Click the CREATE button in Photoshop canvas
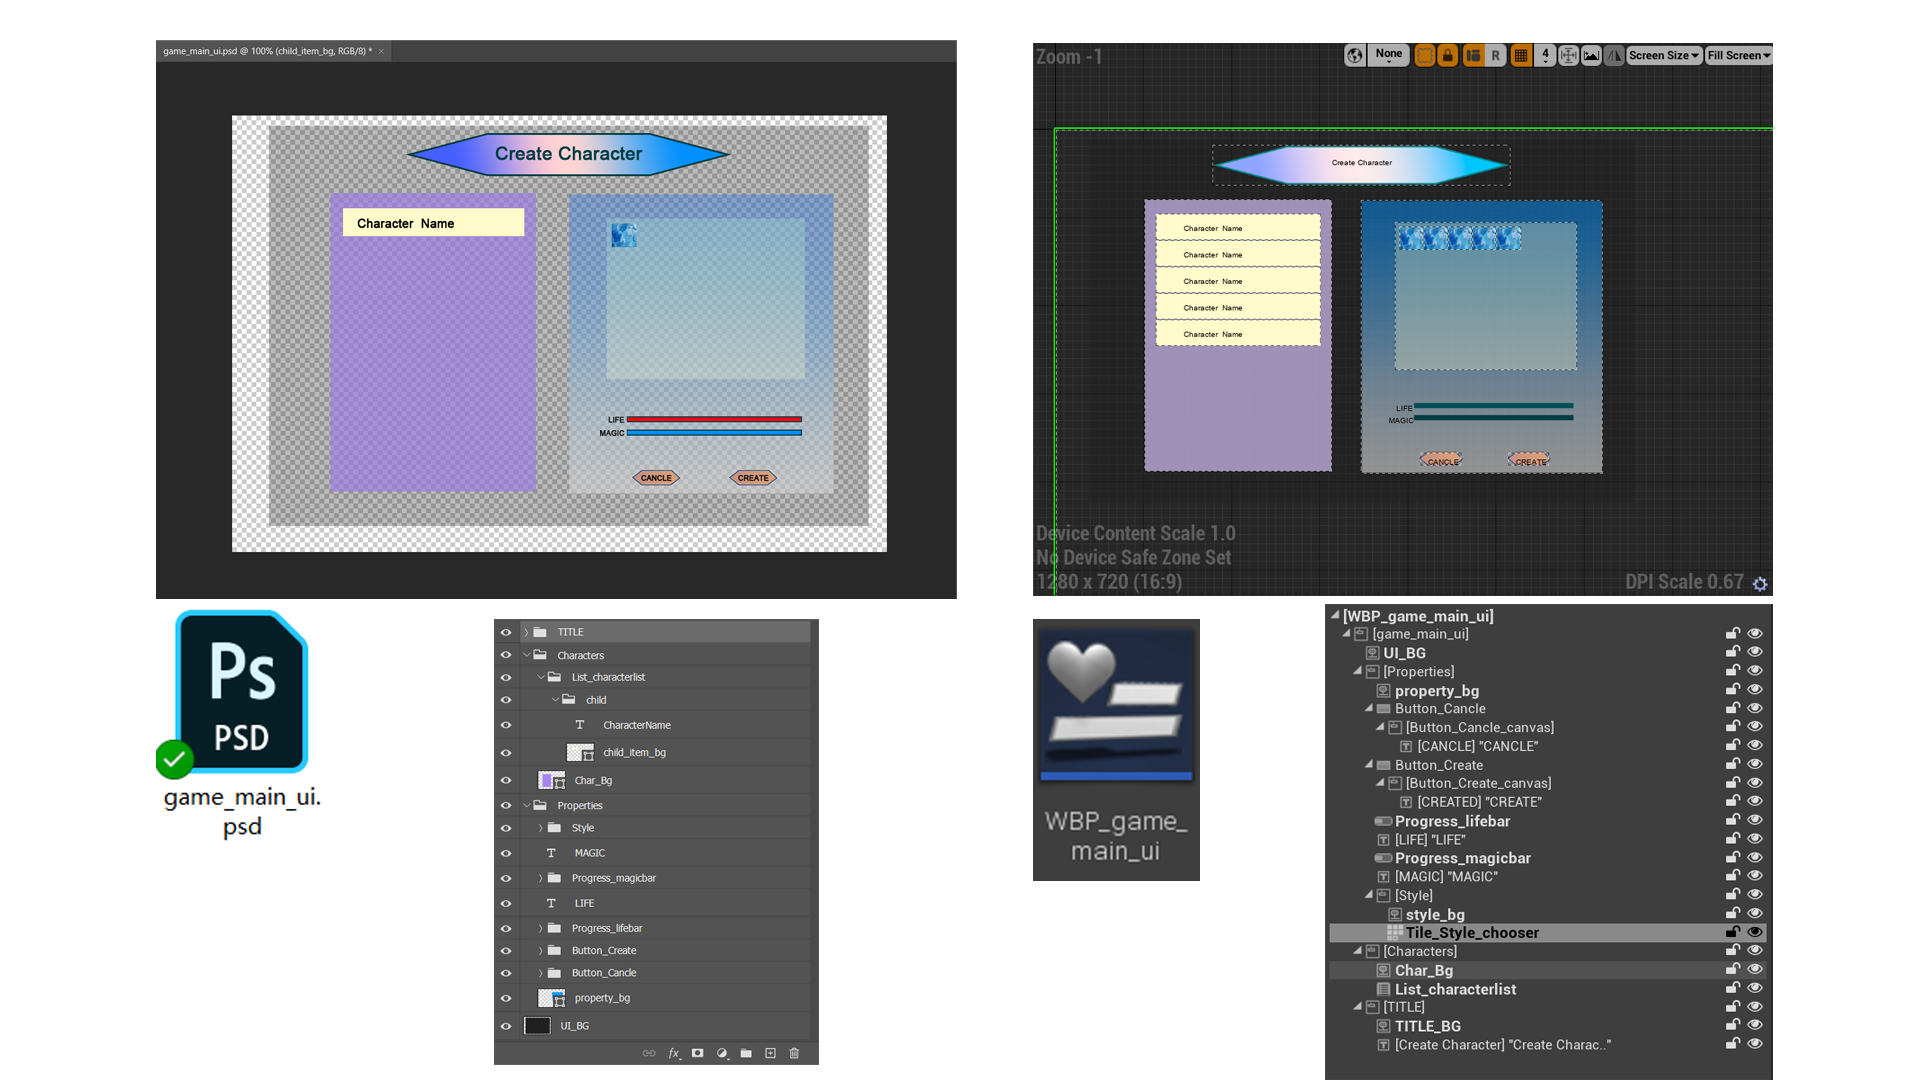Image resolution: width=1920 pixels, height=1080 pixels. 753,478
